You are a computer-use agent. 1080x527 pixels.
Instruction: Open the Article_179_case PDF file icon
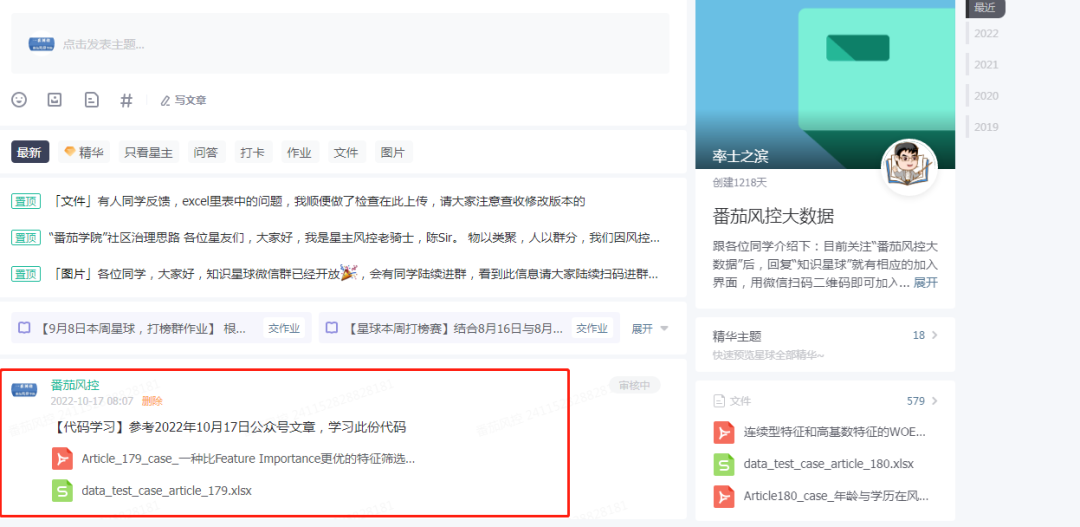pyautogui.click(x=63, y=458)
